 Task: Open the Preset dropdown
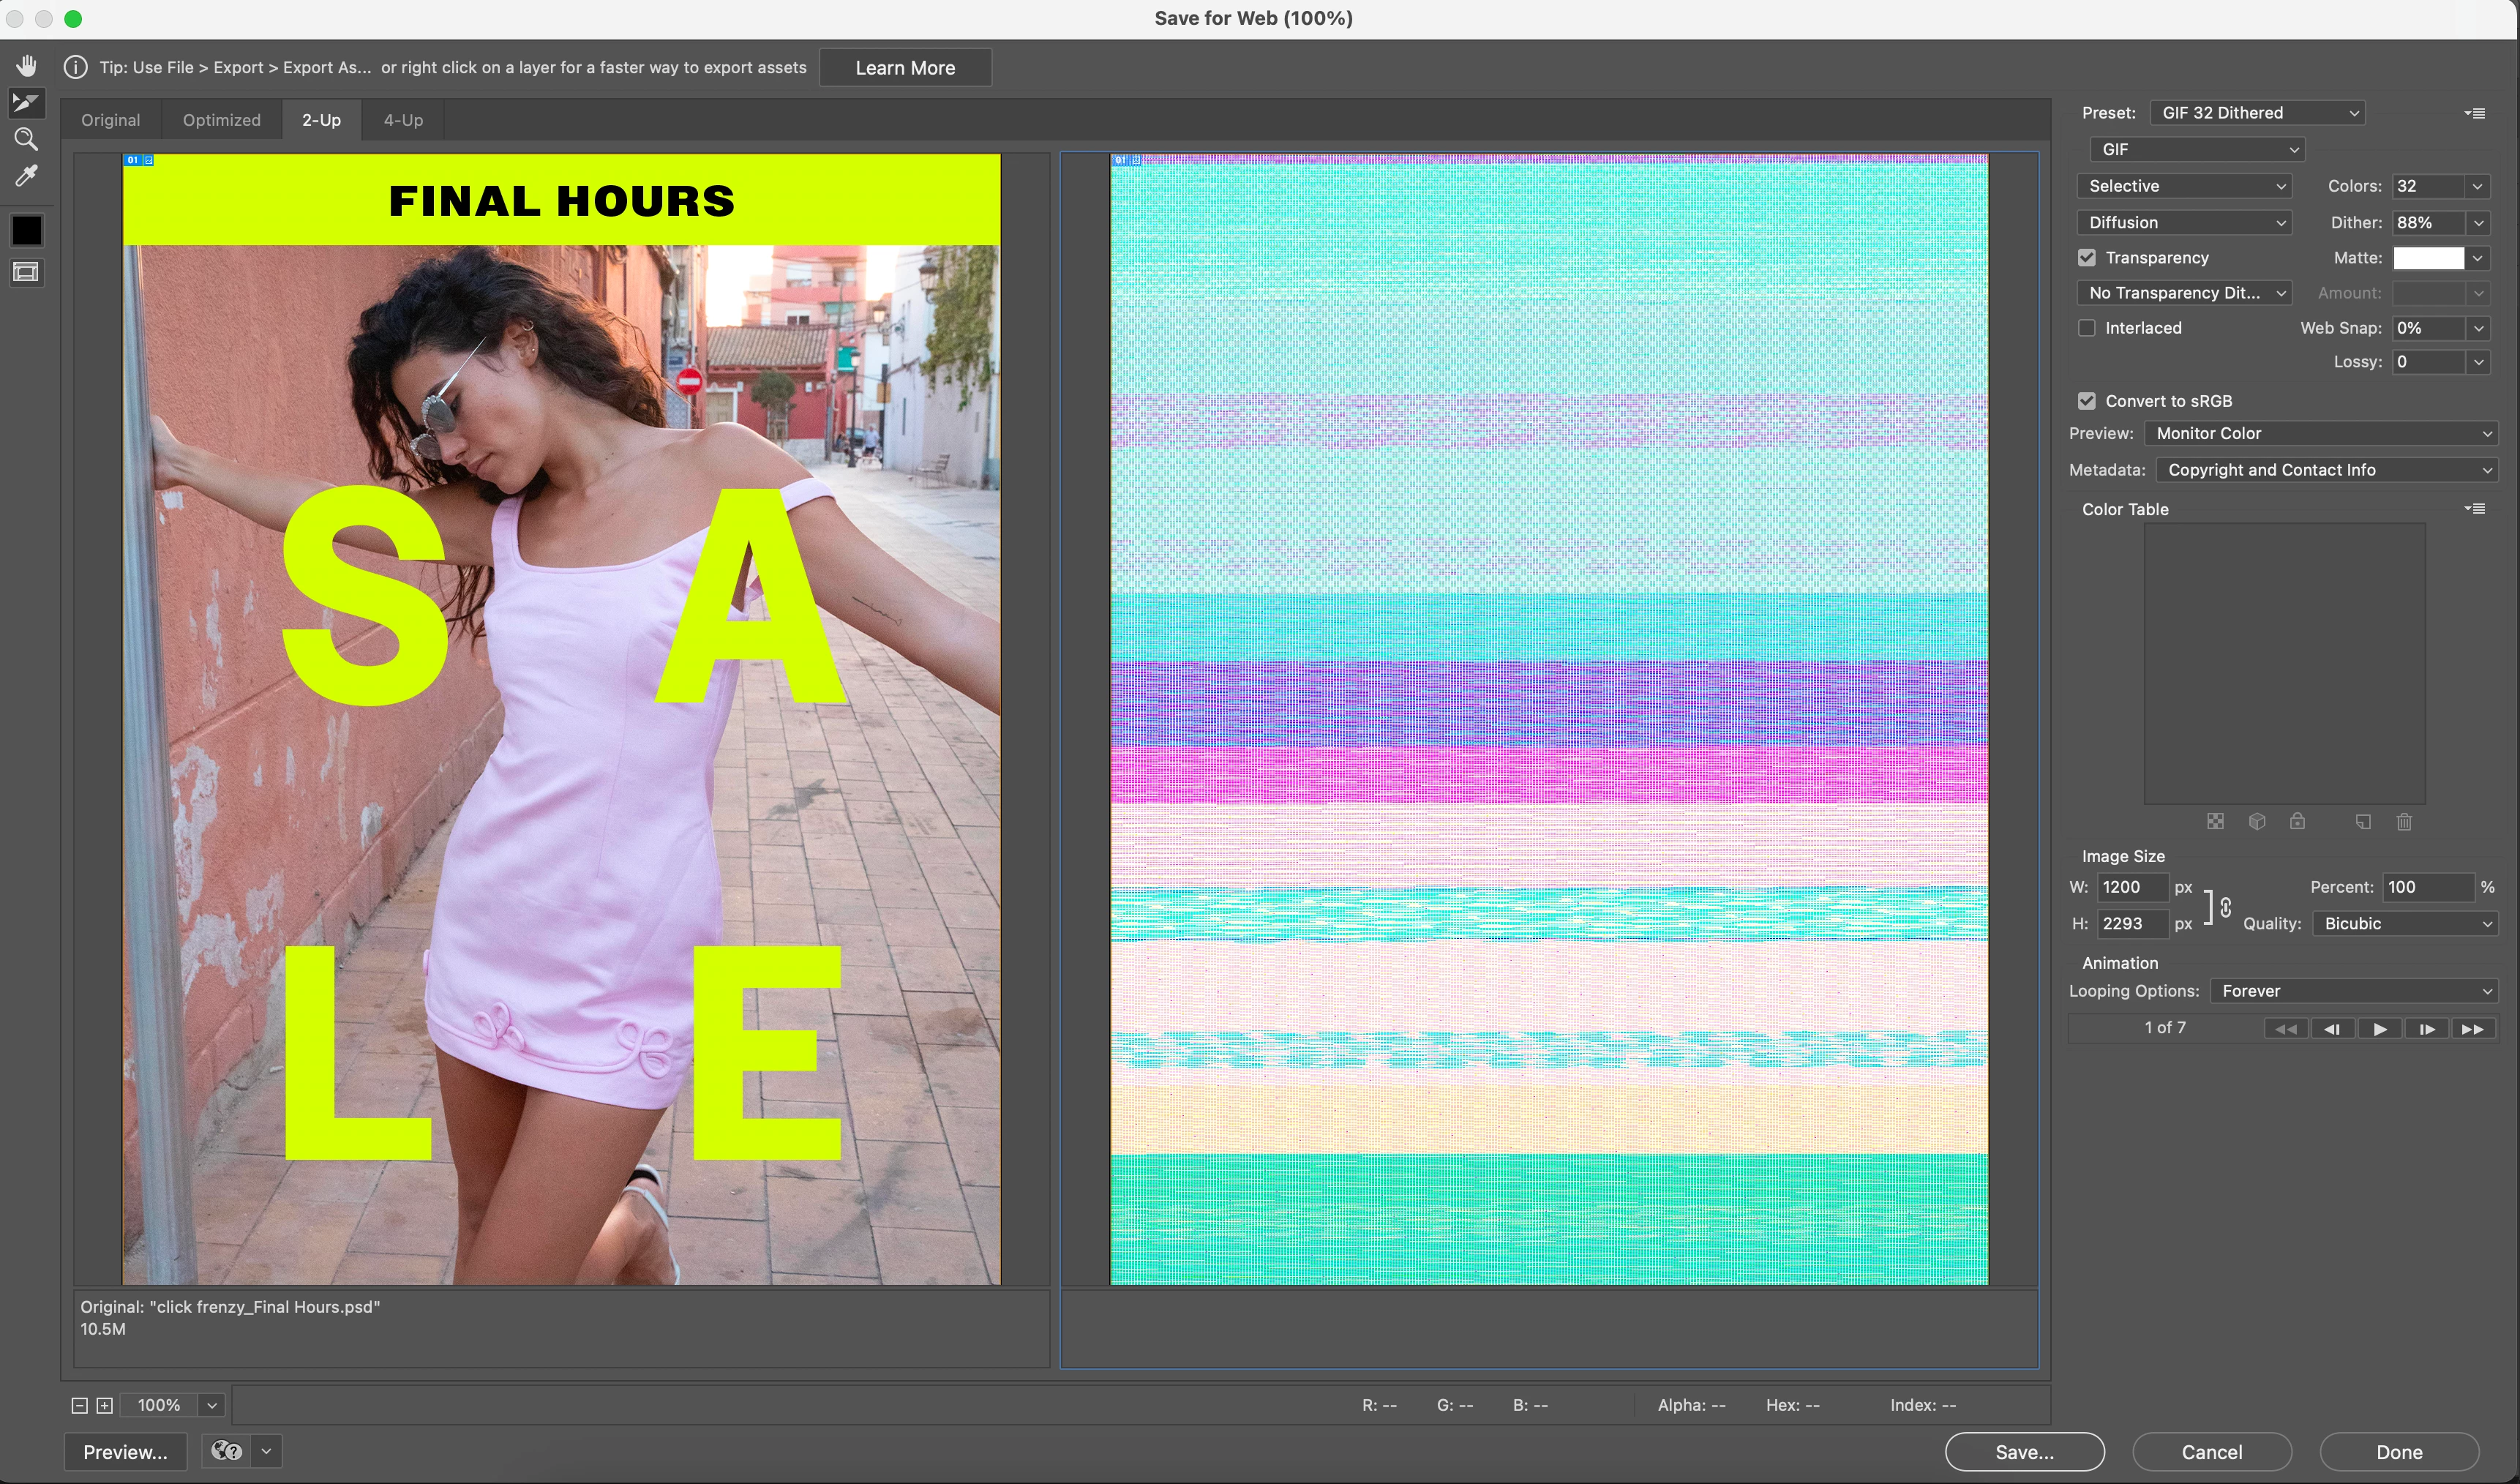2257,113
